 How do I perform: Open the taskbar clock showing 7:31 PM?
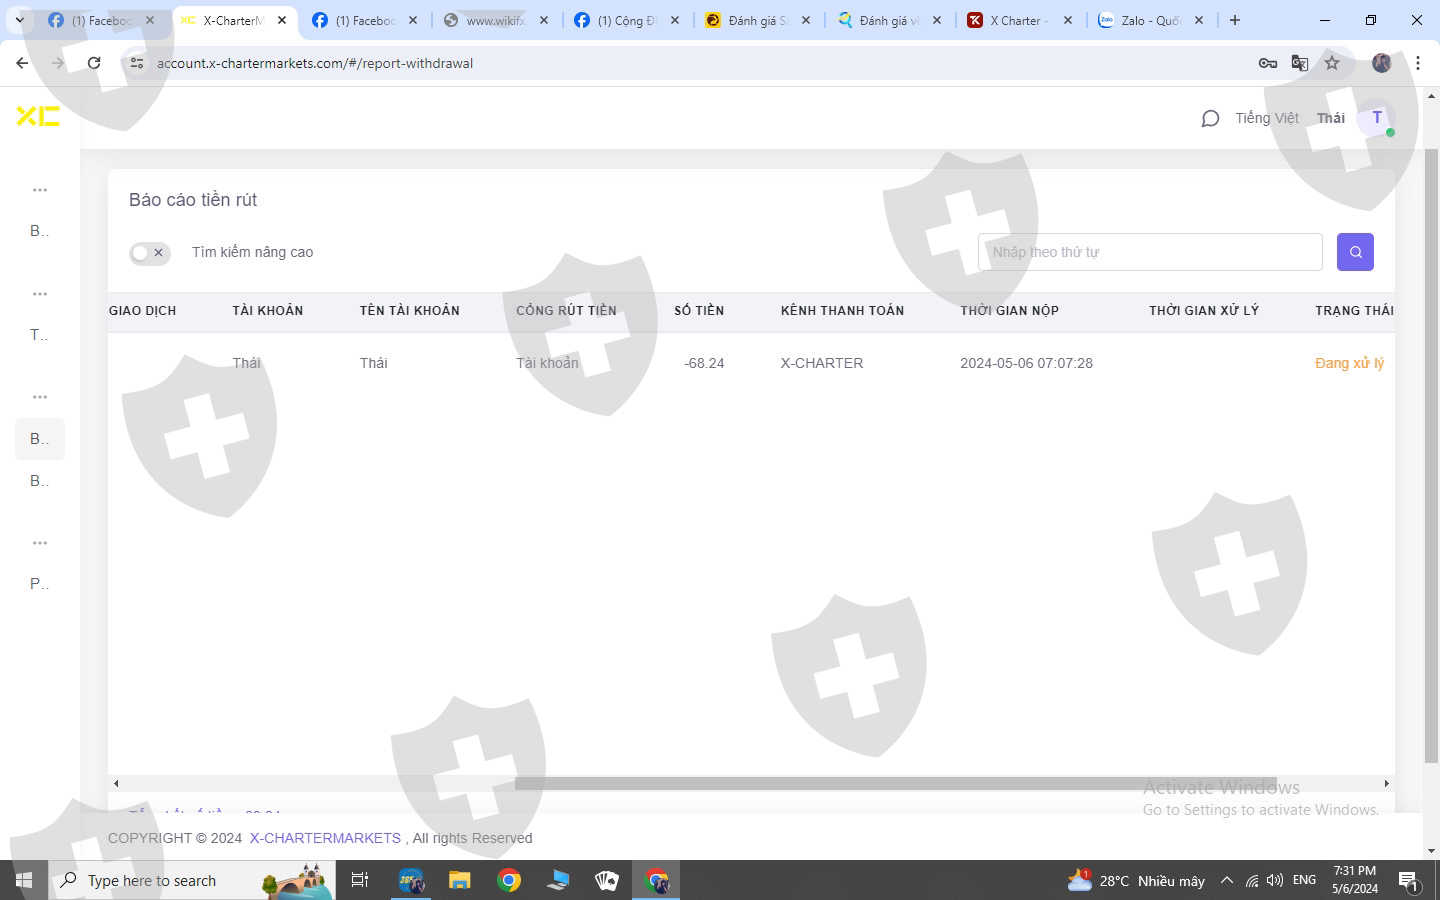[x=1354, y=880]
